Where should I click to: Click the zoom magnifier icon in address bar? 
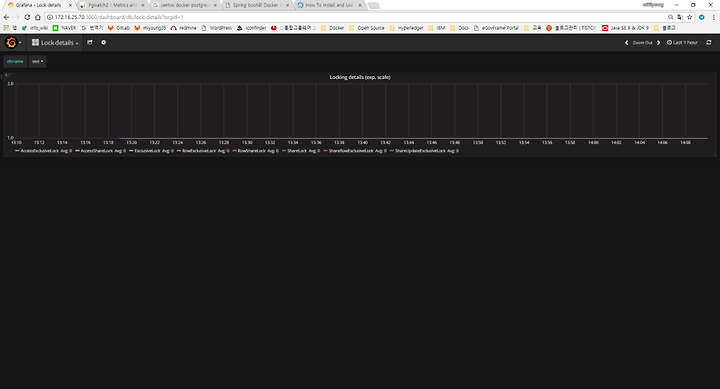(670, 17)
